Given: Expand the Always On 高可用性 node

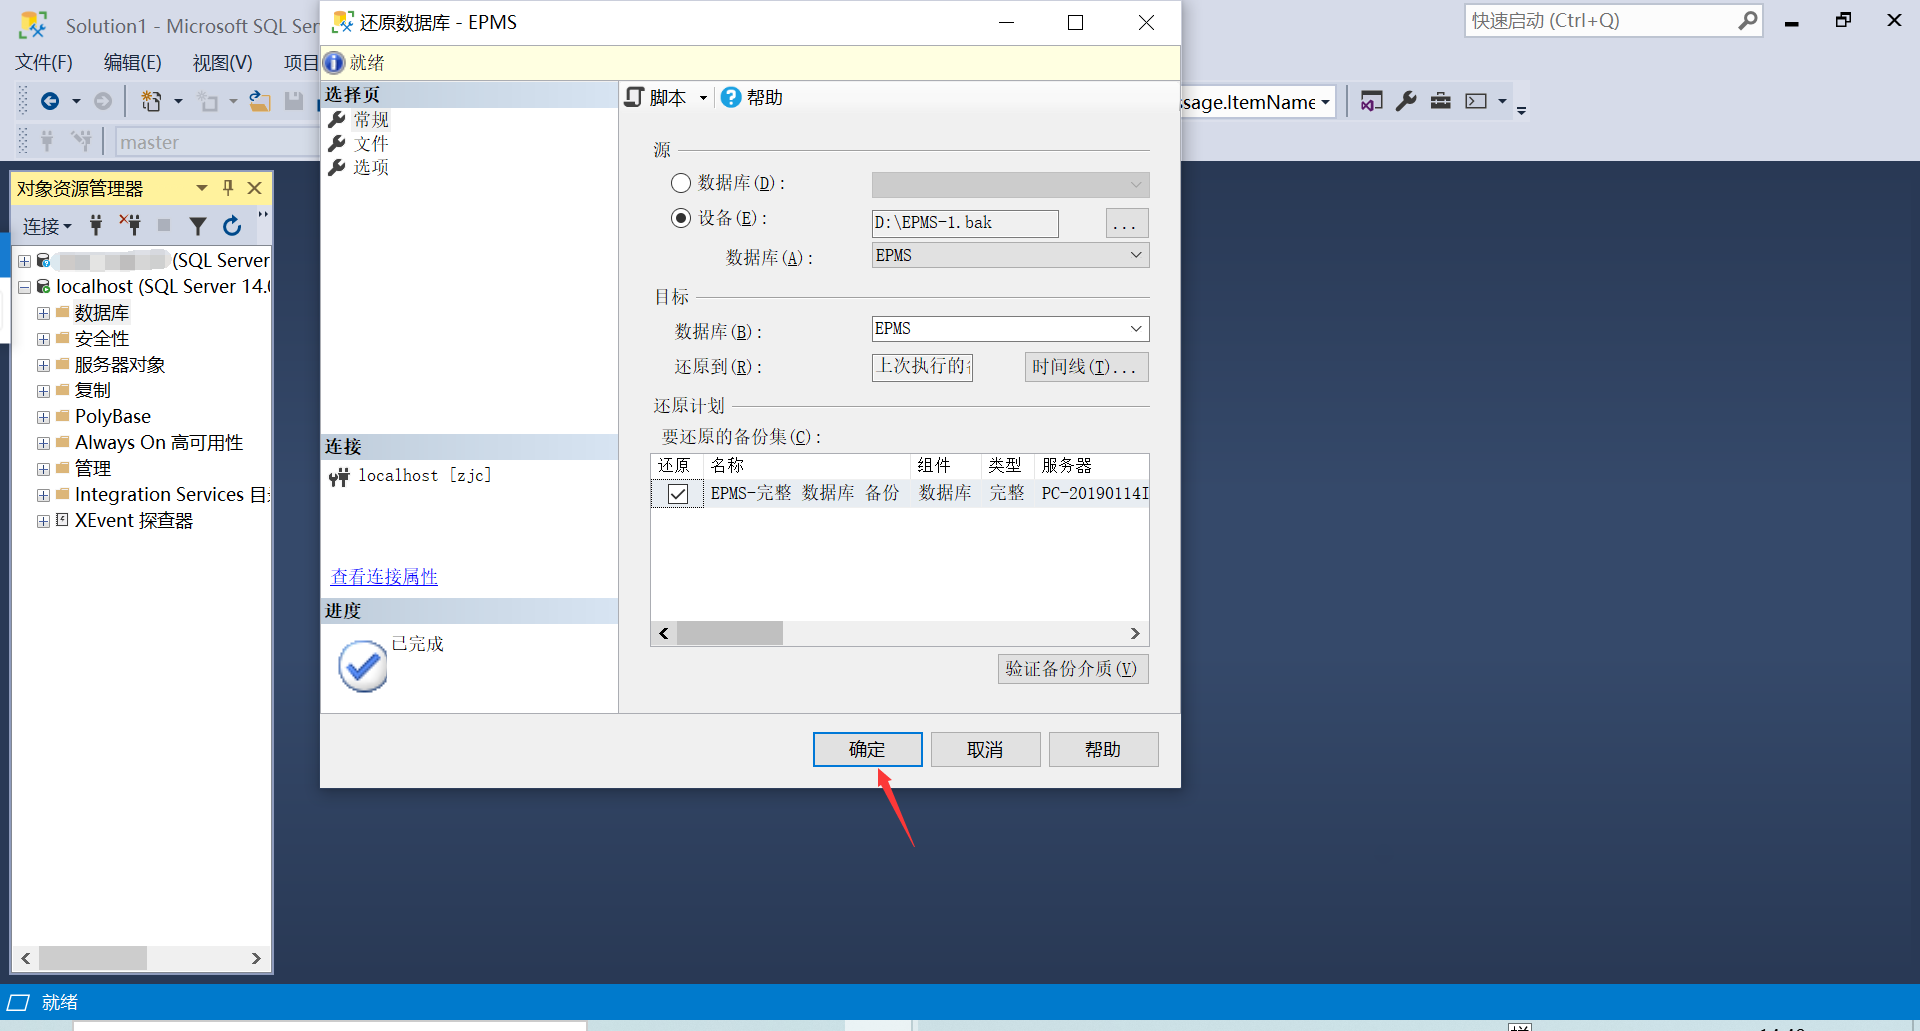Looking at the screenshot, I should (43, 443).
